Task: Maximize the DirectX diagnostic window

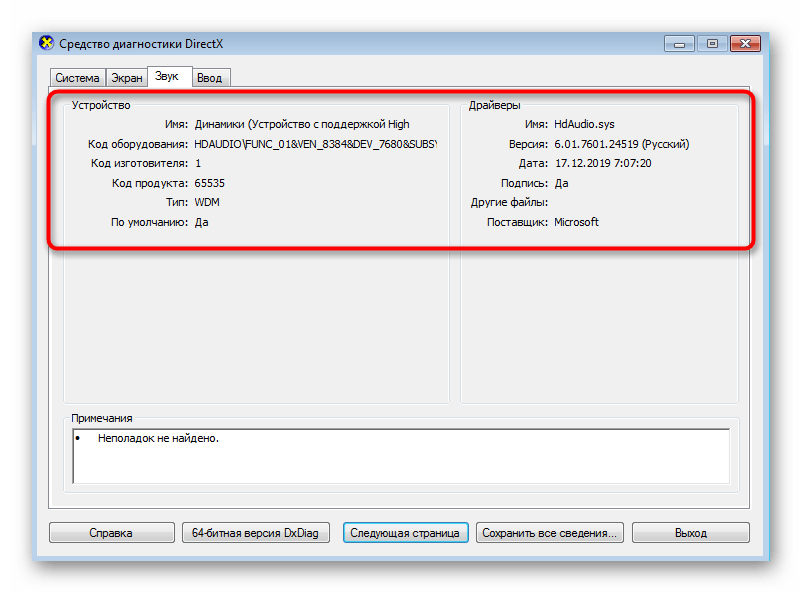Action: pos(712,44)
